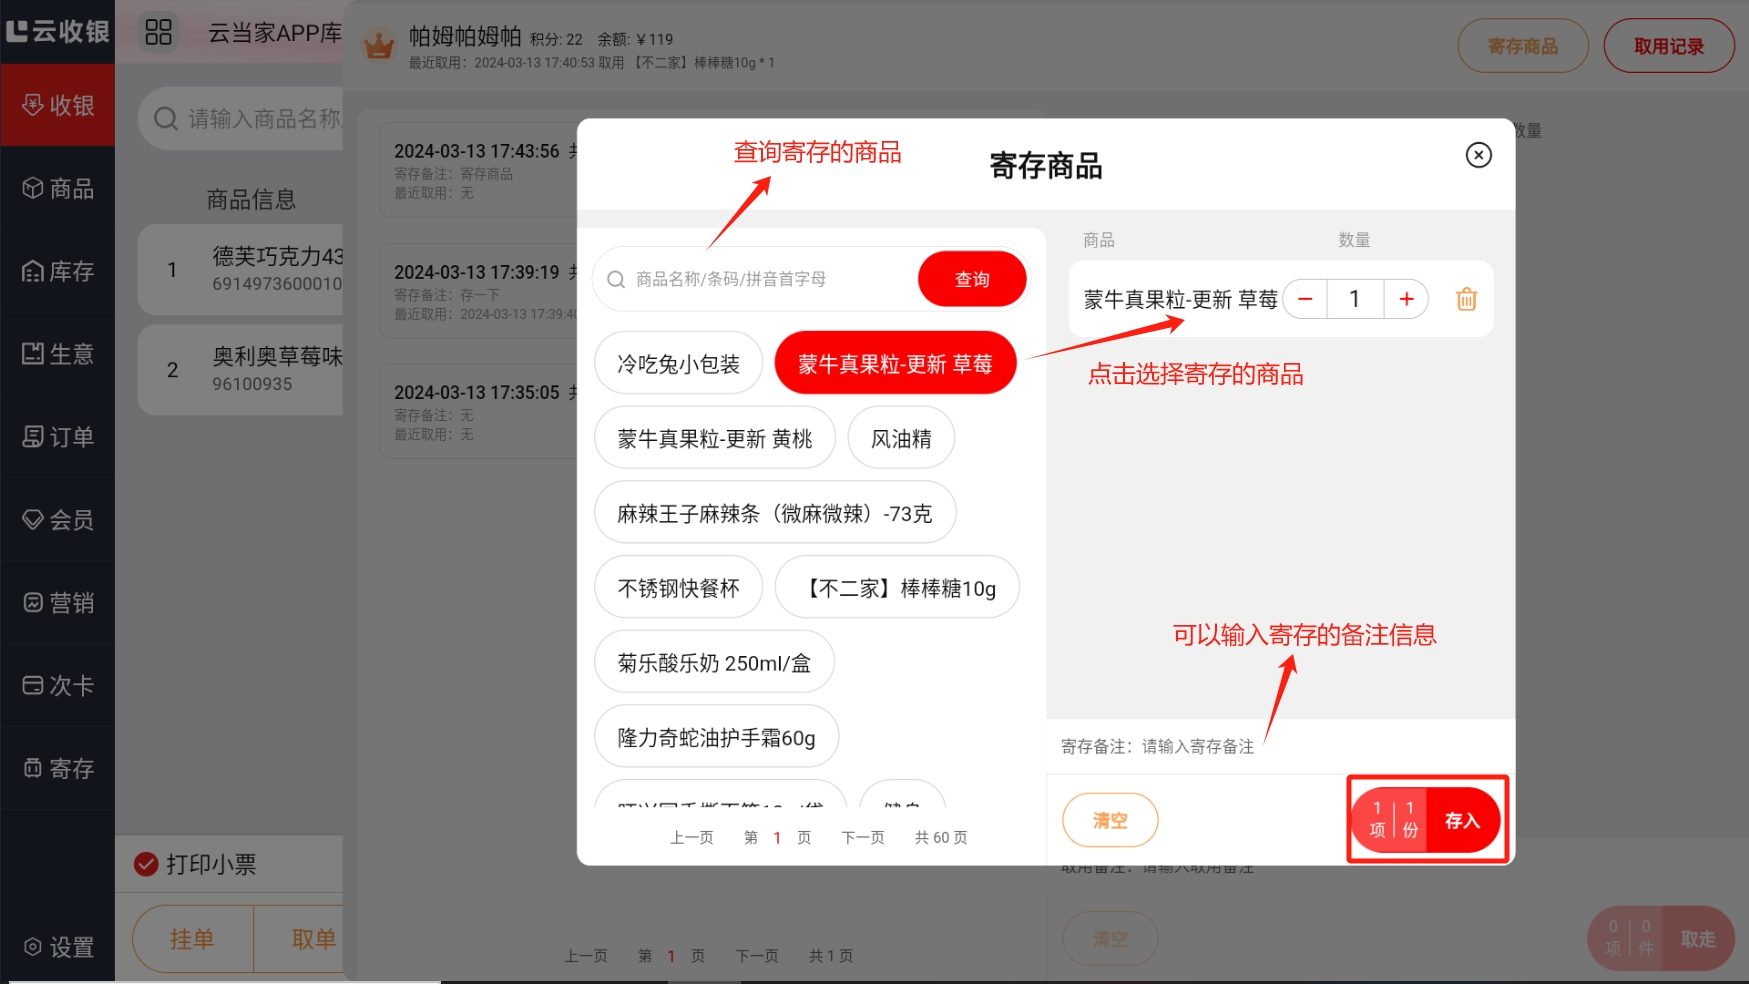The height and width of the screenshot is (984, 1749).
Task: Switch to 订单 in the sidebar
Action: pyautogui.click(x=58, y=437)
